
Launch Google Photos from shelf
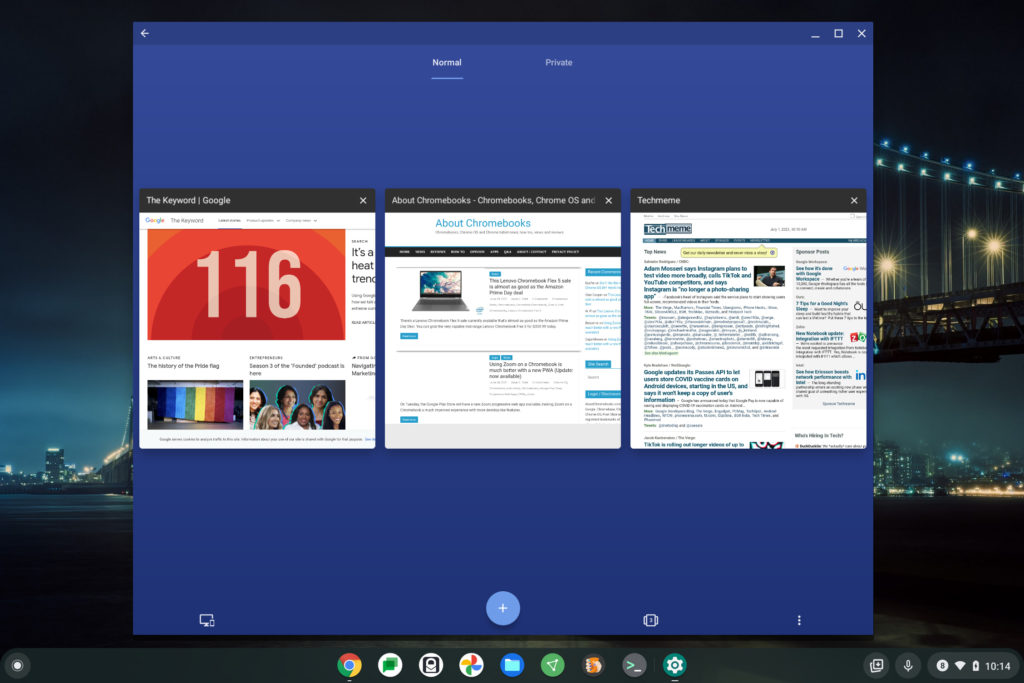[x=472, y=665]
